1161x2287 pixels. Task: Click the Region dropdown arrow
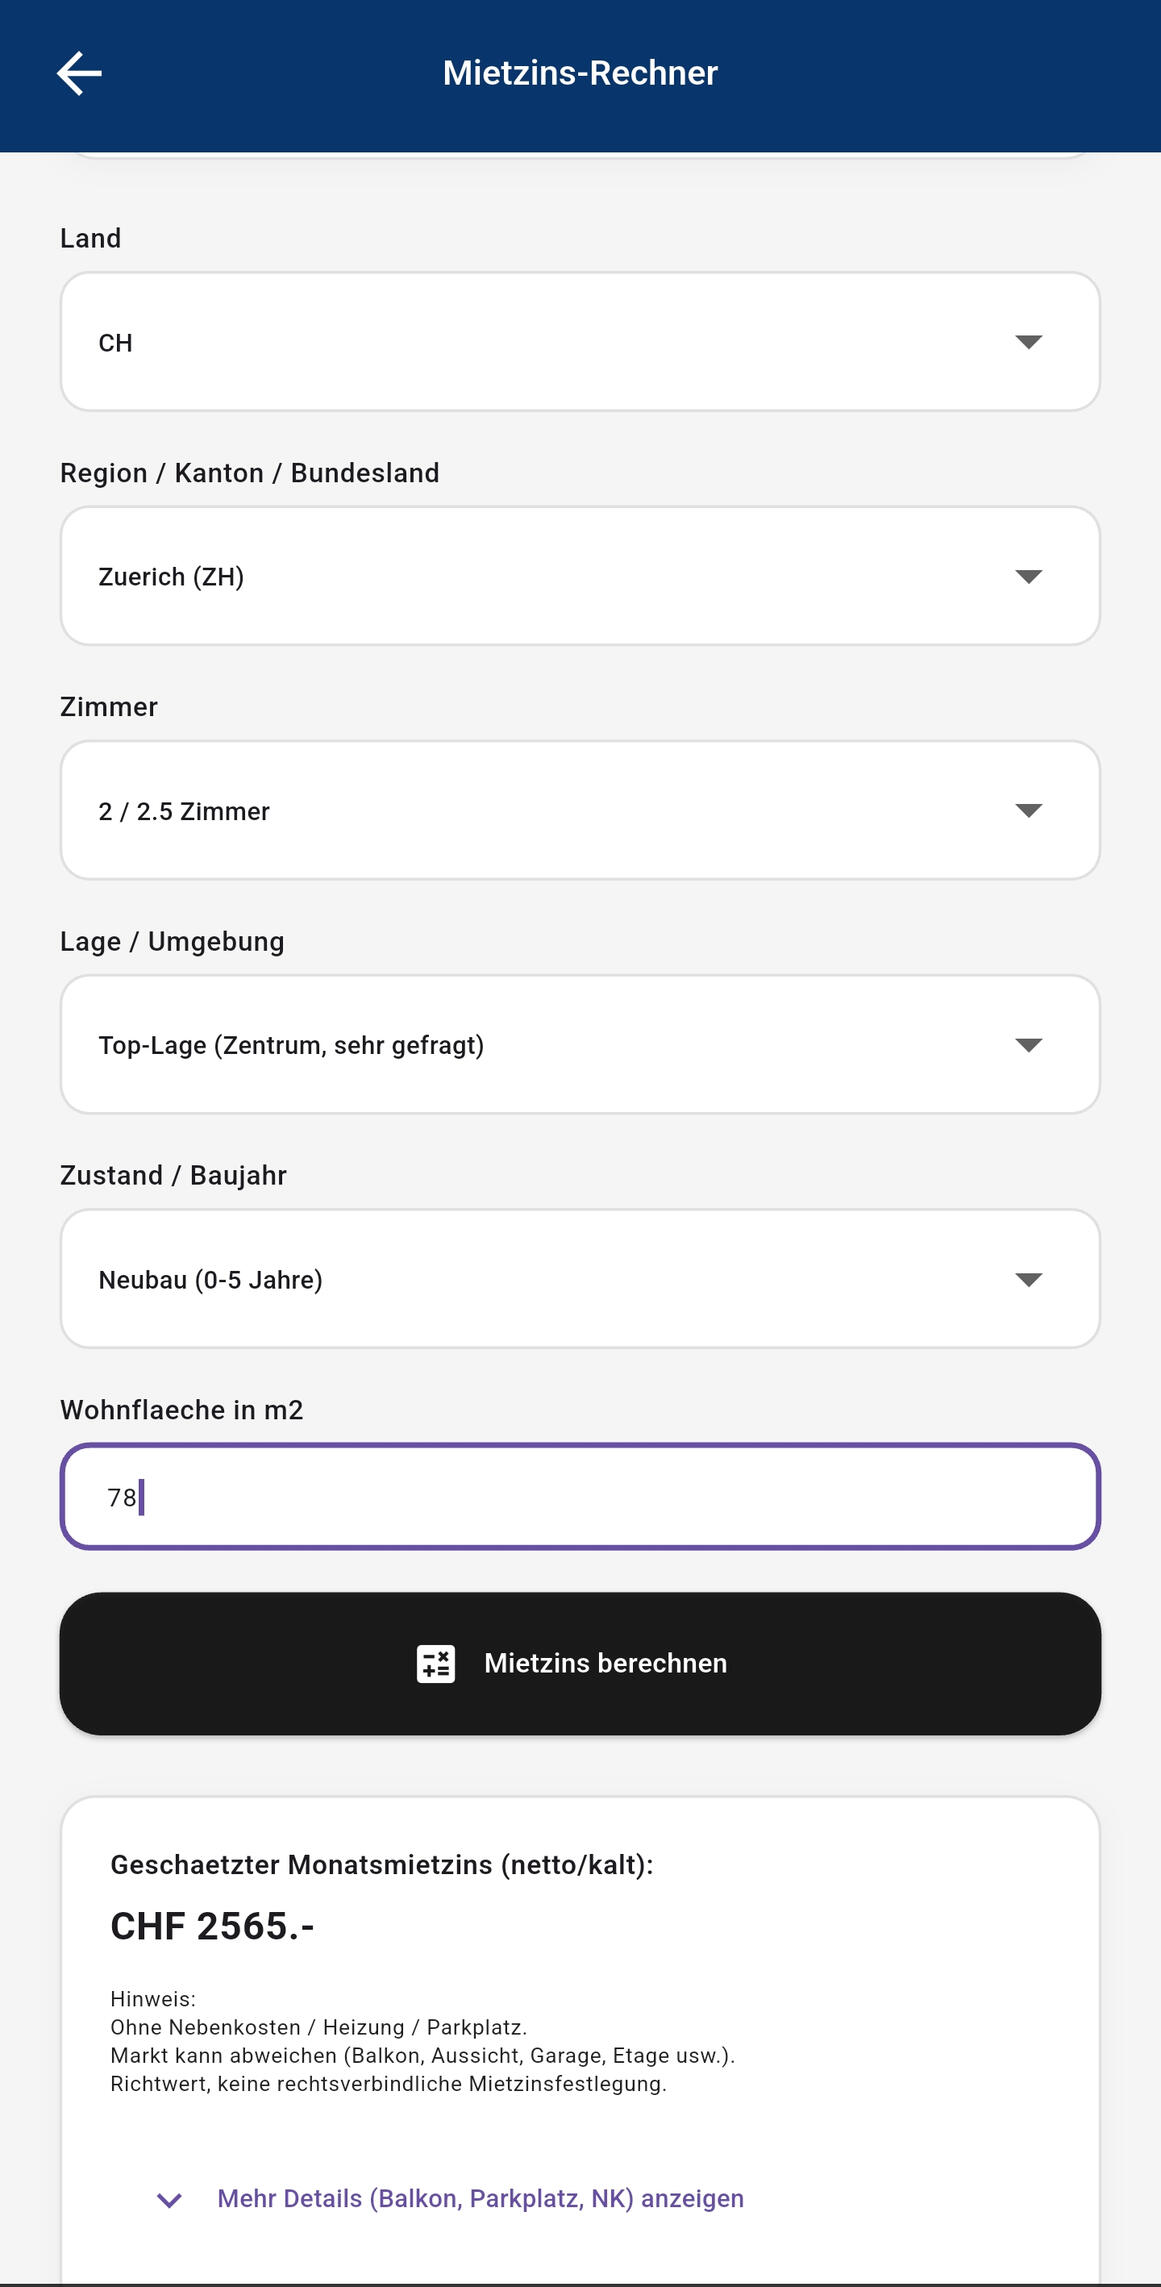point(1028,576)
